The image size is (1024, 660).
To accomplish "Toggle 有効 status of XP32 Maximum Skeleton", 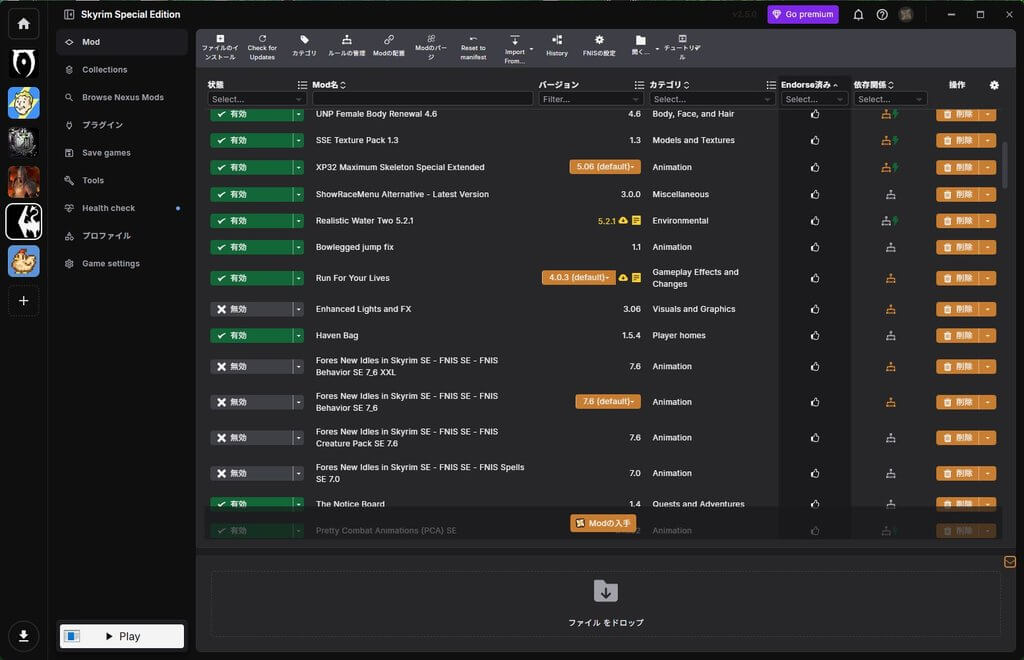I will point(251,168).
